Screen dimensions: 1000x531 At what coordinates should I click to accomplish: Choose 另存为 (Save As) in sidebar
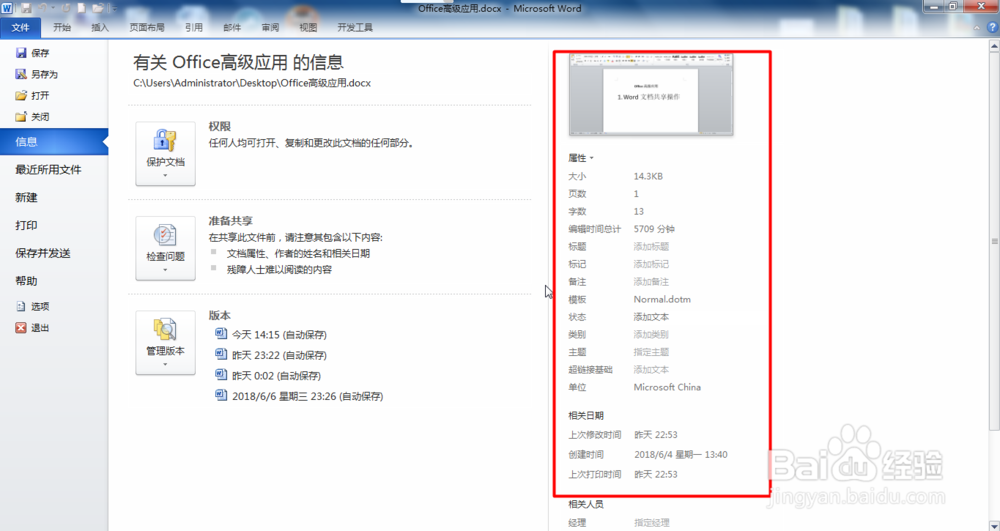coord(36,74)
